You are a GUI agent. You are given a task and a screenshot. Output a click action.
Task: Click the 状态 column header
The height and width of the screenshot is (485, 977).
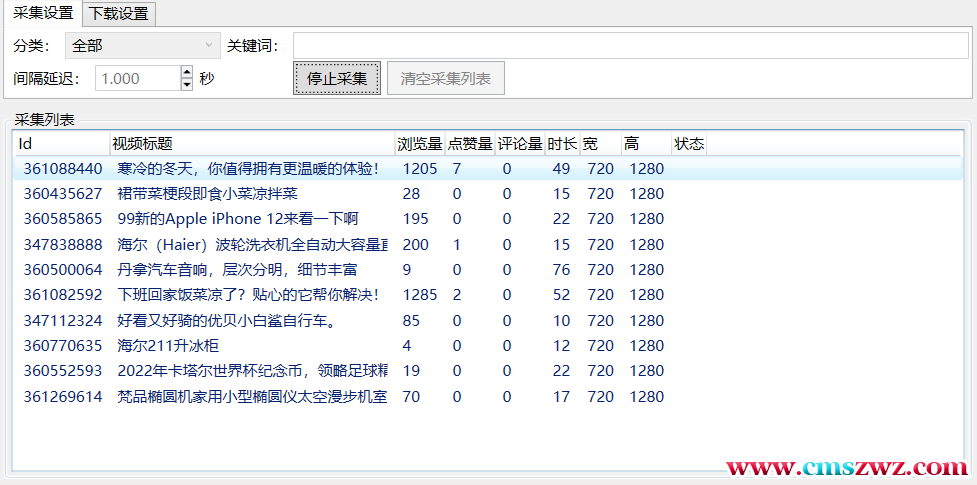pos(688,144)
